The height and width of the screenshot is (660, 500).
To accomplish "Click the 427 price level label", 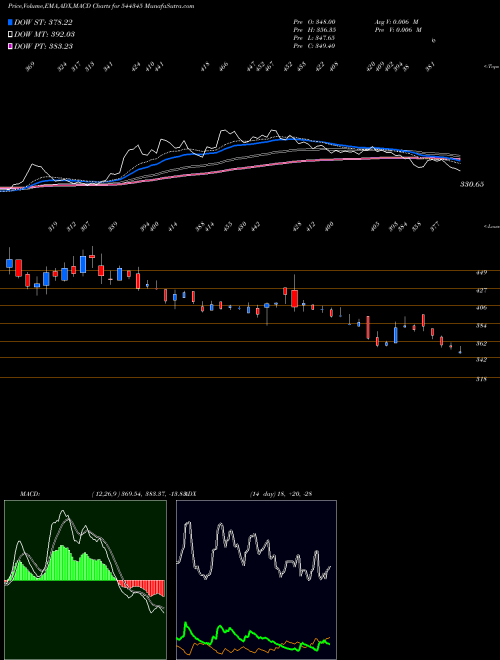I will [x=481, y=290].
